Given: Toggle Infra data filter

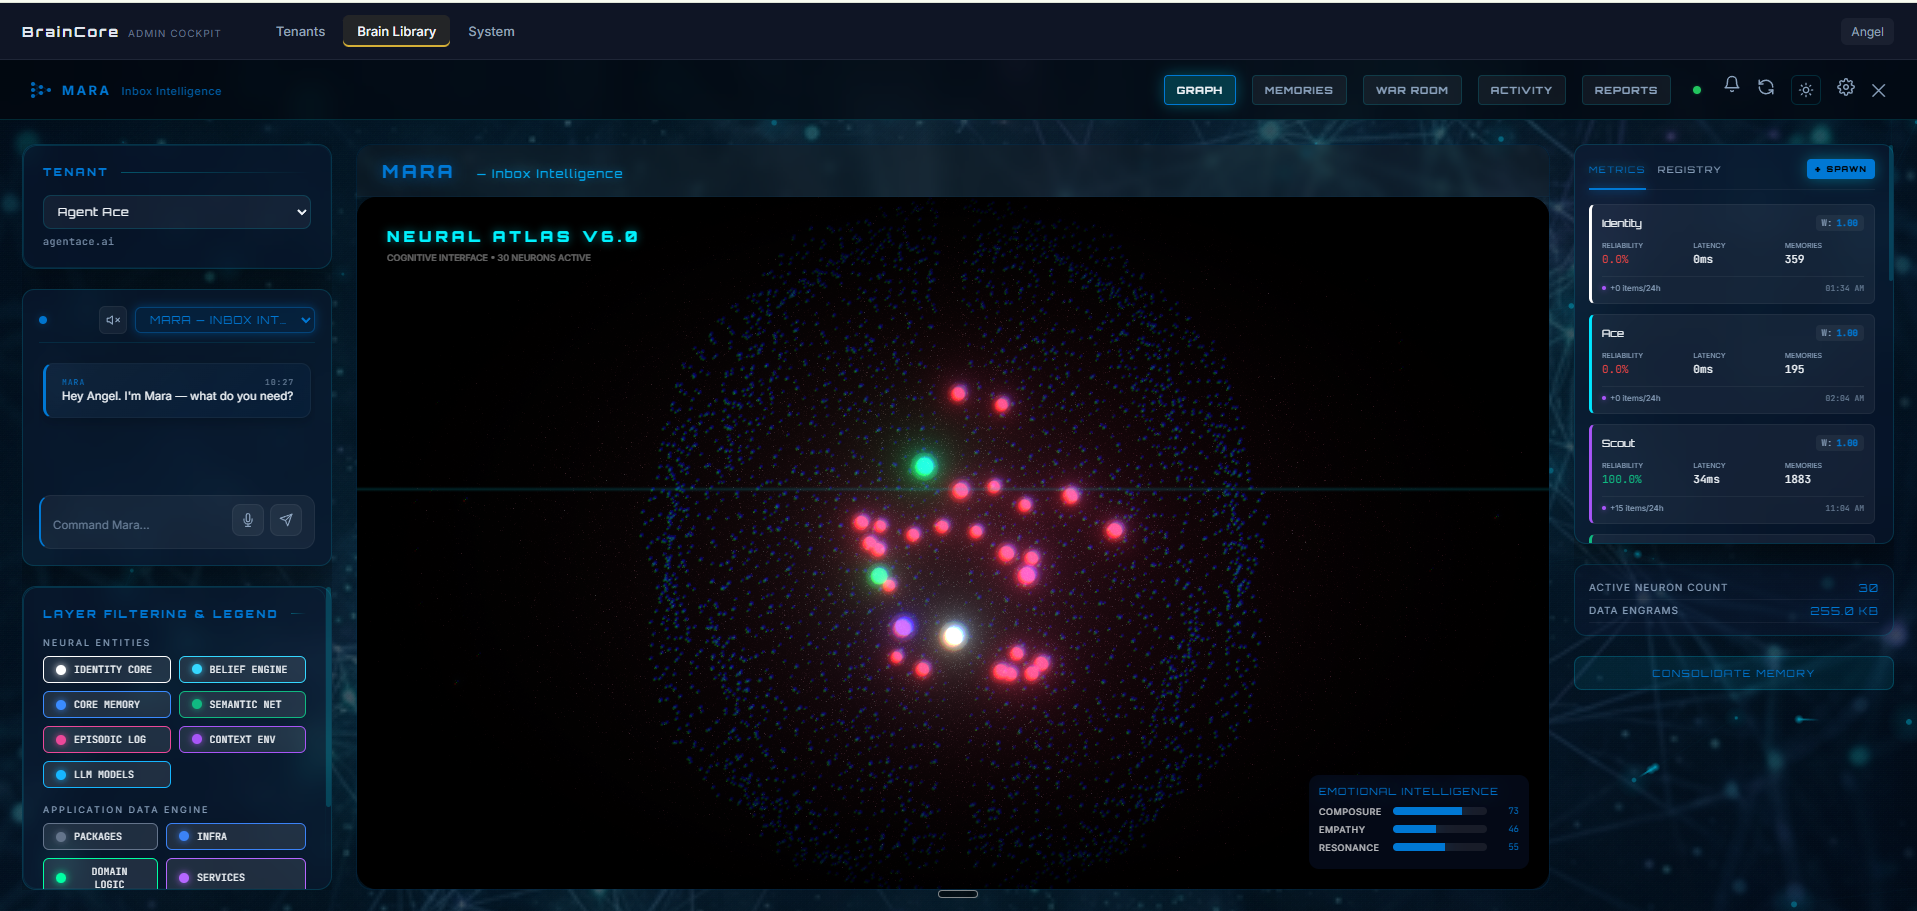Looking at the screenshot, I should (236, 837).
